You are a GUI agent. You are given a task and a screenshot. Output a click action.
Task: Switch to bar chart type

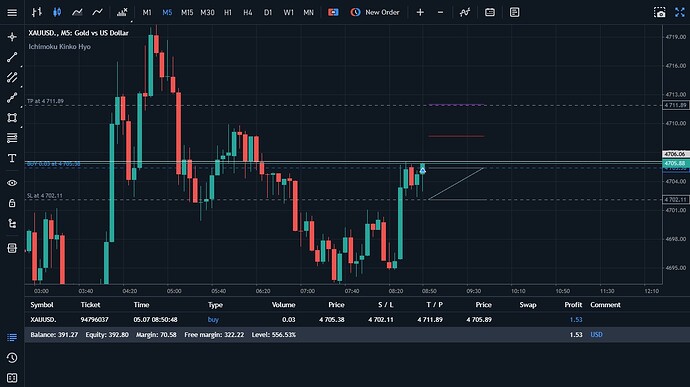[37, 12]
